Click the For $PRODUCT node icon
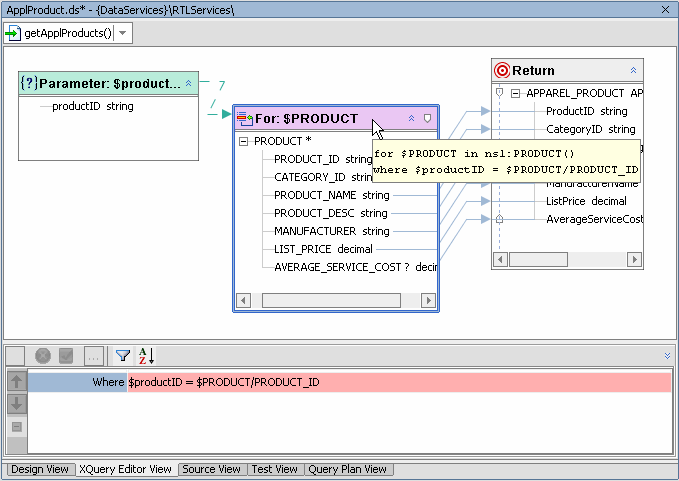Screen dimensions: 679x481 click(x=245, y=118)
